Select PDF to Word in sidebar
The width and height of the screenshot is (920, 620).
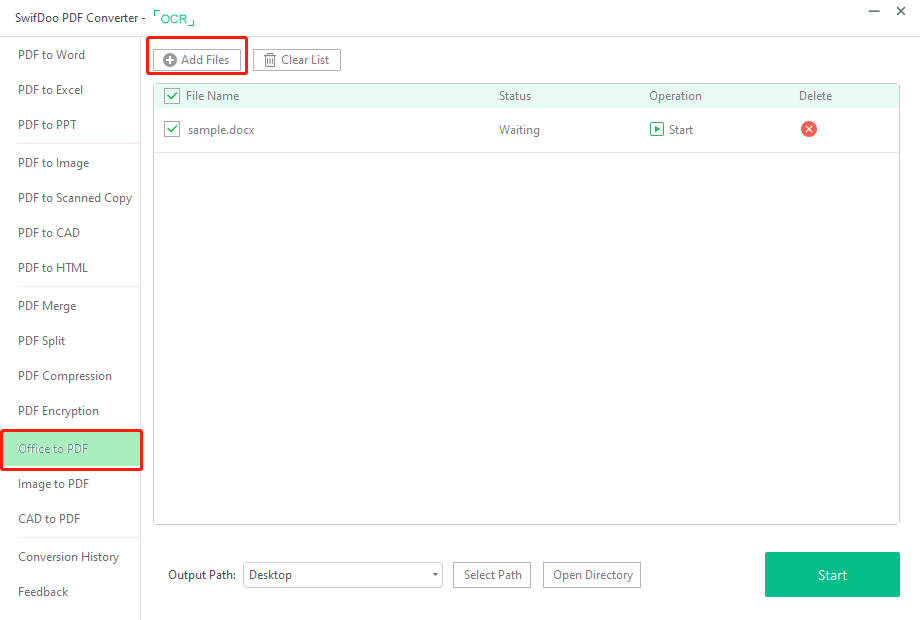[52, 55]
